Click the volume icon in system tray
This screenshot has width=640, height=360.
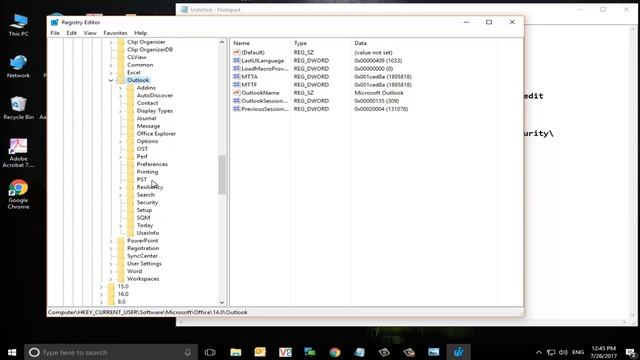coord(564,352)
